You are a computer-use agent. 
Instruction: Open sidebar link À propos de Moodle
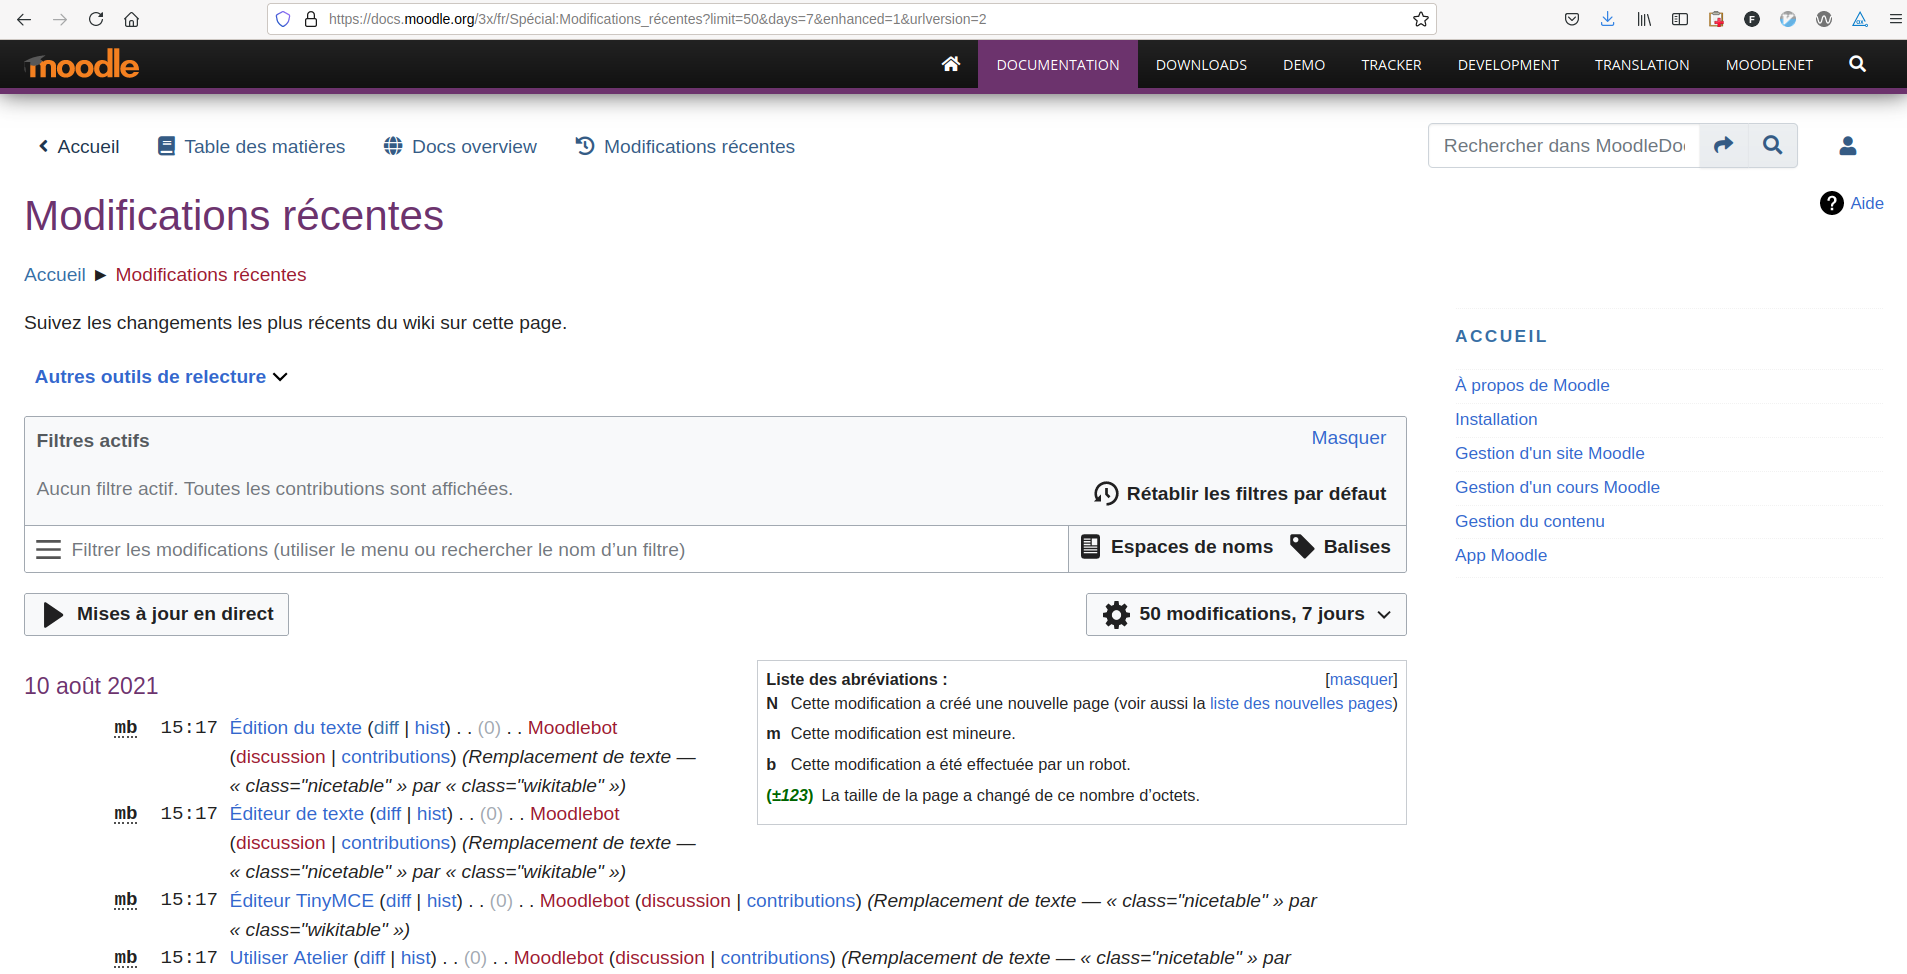[x=1532, y=385]
